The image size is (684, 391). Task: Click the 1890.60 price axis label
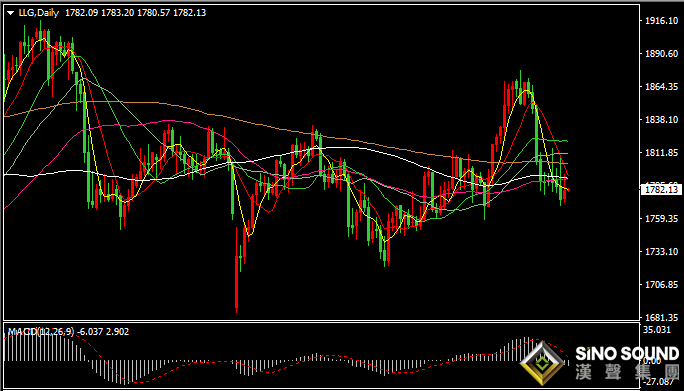[661, 54]
